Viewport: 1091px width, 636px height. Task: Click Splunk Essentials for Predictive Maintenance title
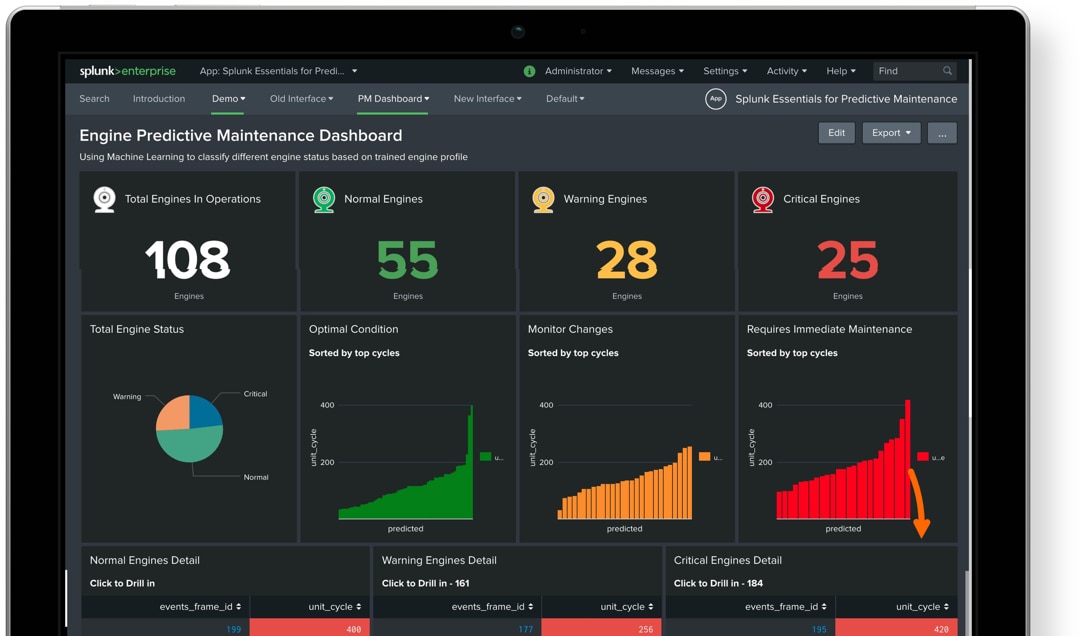click(846, 99)
